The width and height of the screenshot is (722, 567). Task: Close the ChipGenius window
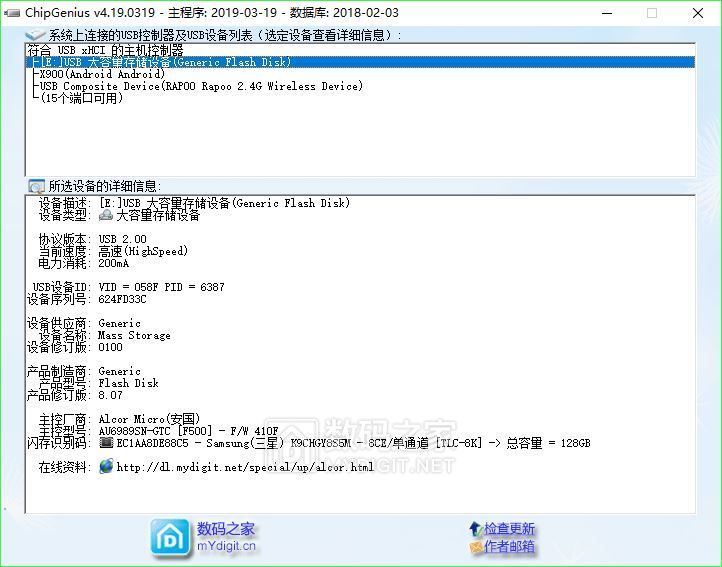pos(698,13)
